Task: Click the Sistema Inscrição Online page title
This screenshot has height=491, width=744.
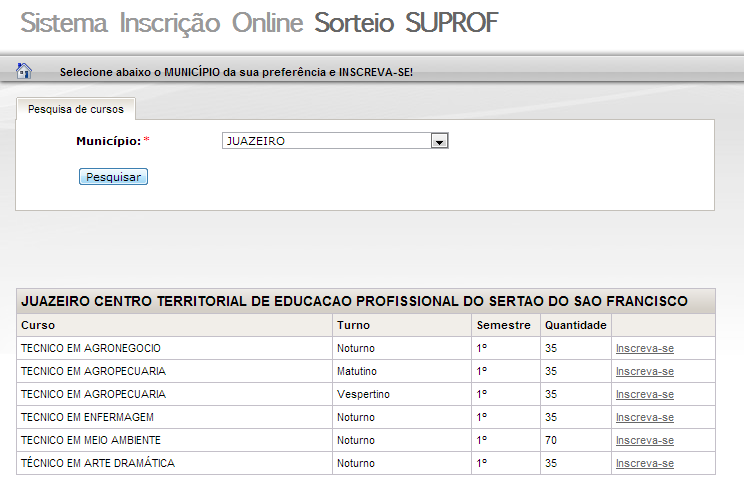Action: point(259,24)
